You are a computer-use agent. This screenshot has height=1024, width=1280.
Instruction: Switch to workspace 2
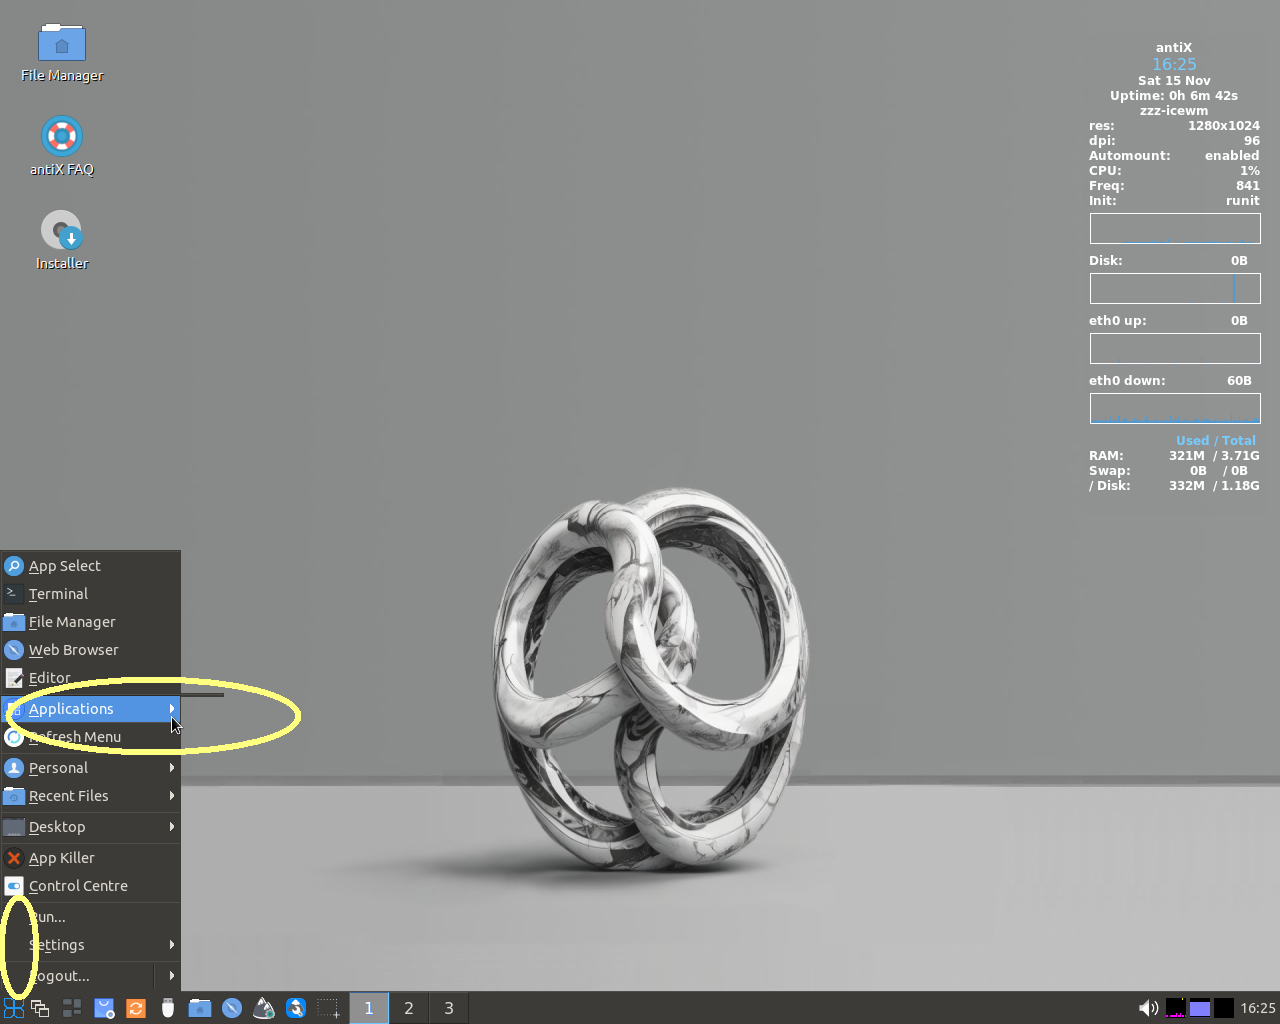408,1008
